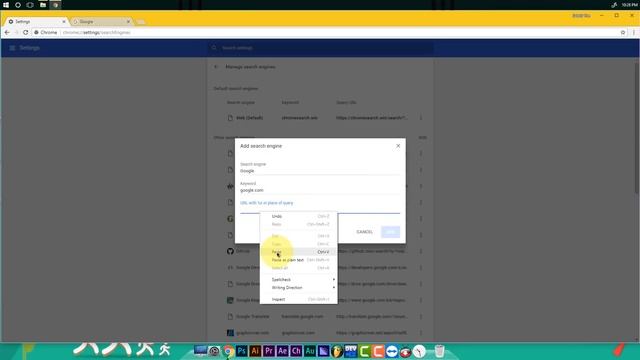
Task: Launch Premiere Pro from the dock
Action: (269, 351)
